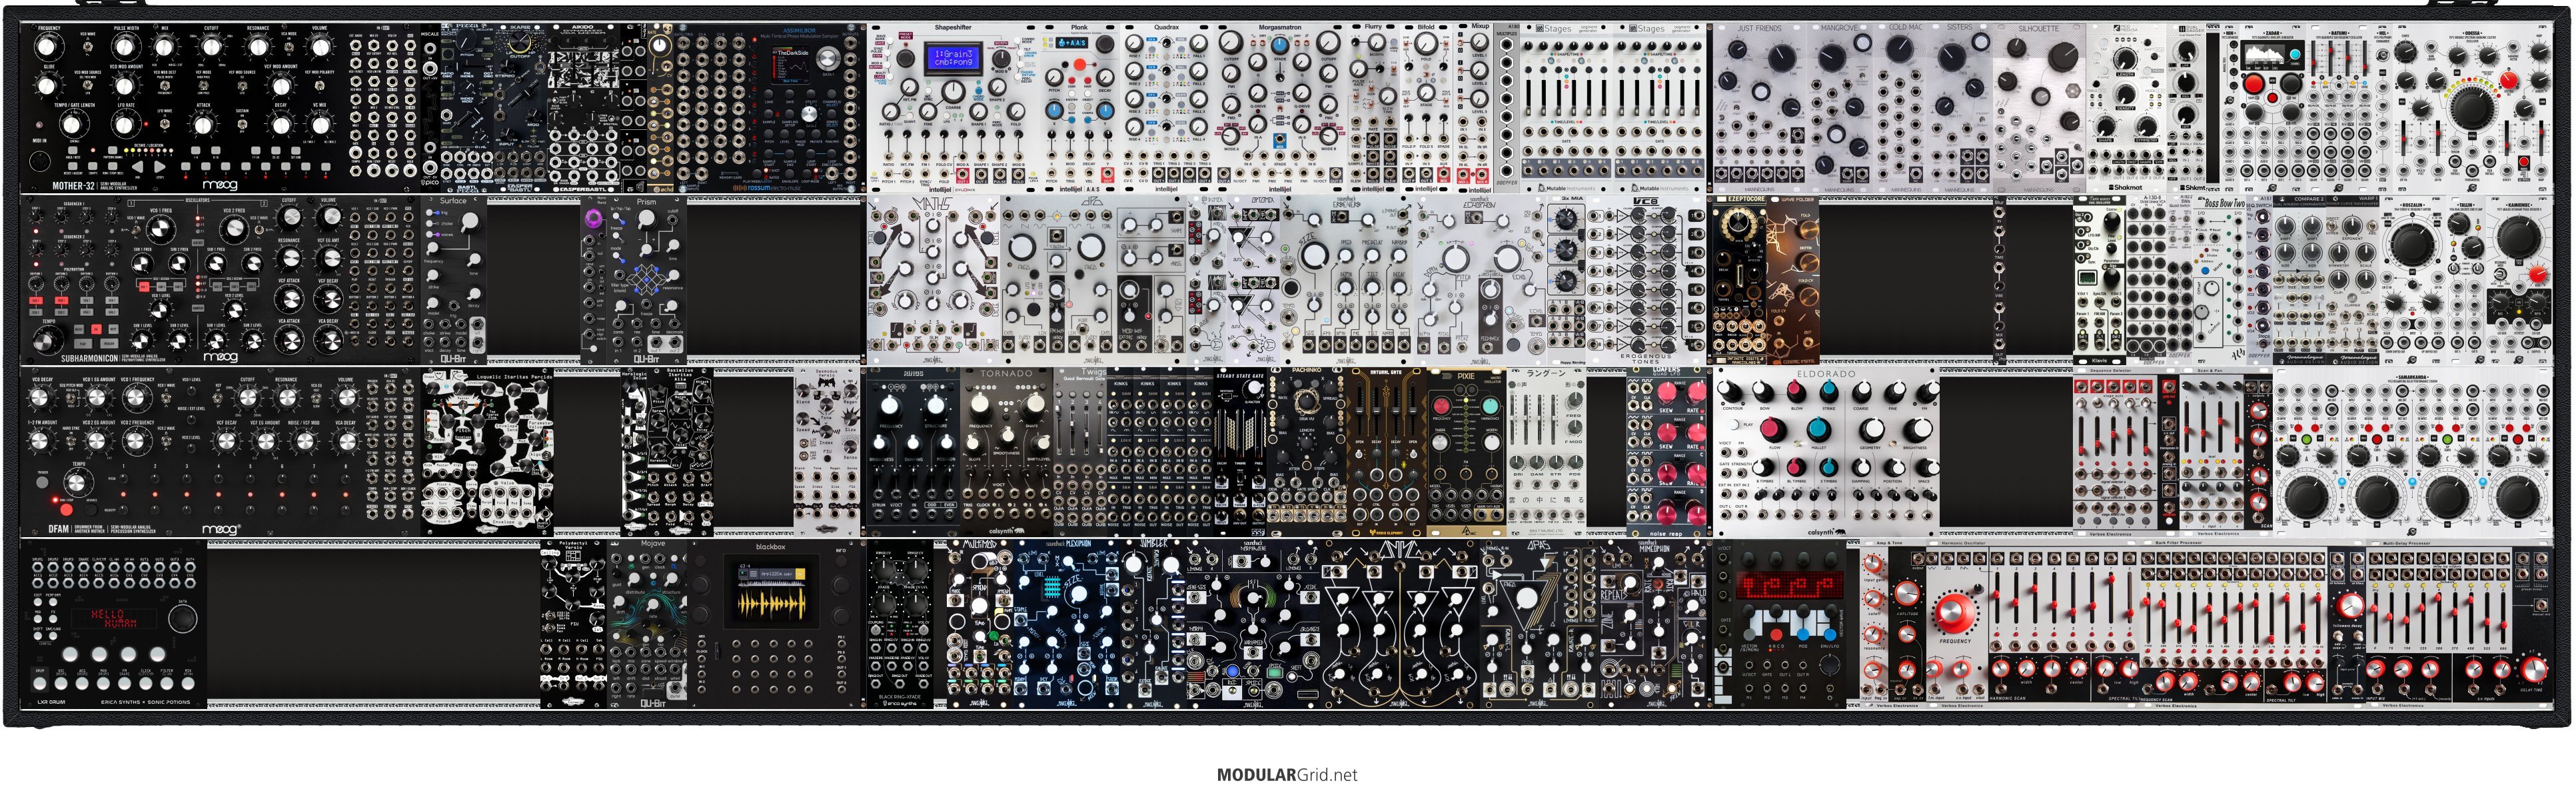Select the Eldorado module
Viewport: 2576px width, 789px height.
point(1826,452)
